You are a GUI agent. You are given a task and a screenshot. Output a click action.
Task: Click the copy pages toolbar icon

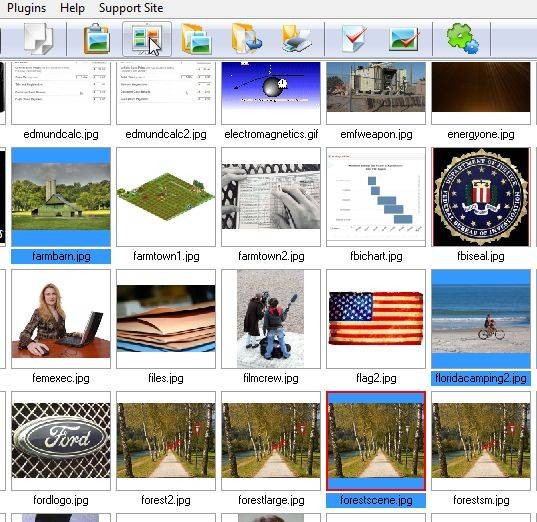pos(39,38)
